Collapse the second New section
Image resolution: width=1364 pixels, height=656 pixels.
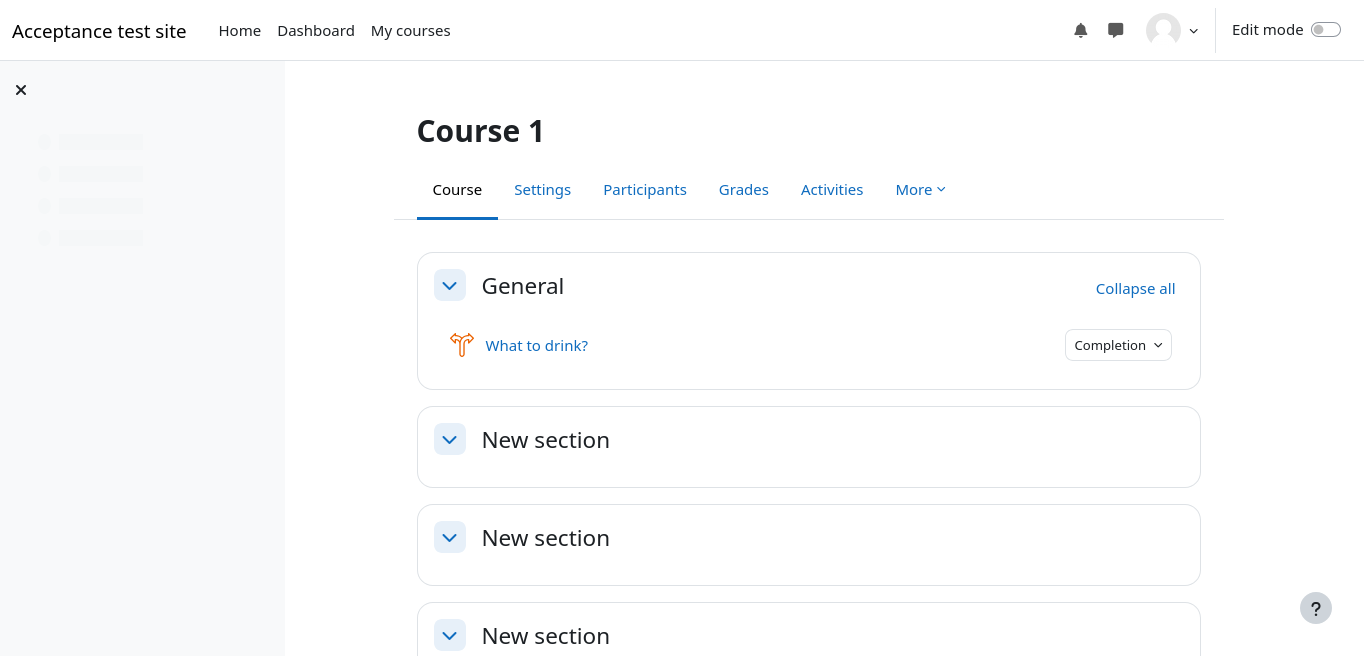(x=450, y=537)
